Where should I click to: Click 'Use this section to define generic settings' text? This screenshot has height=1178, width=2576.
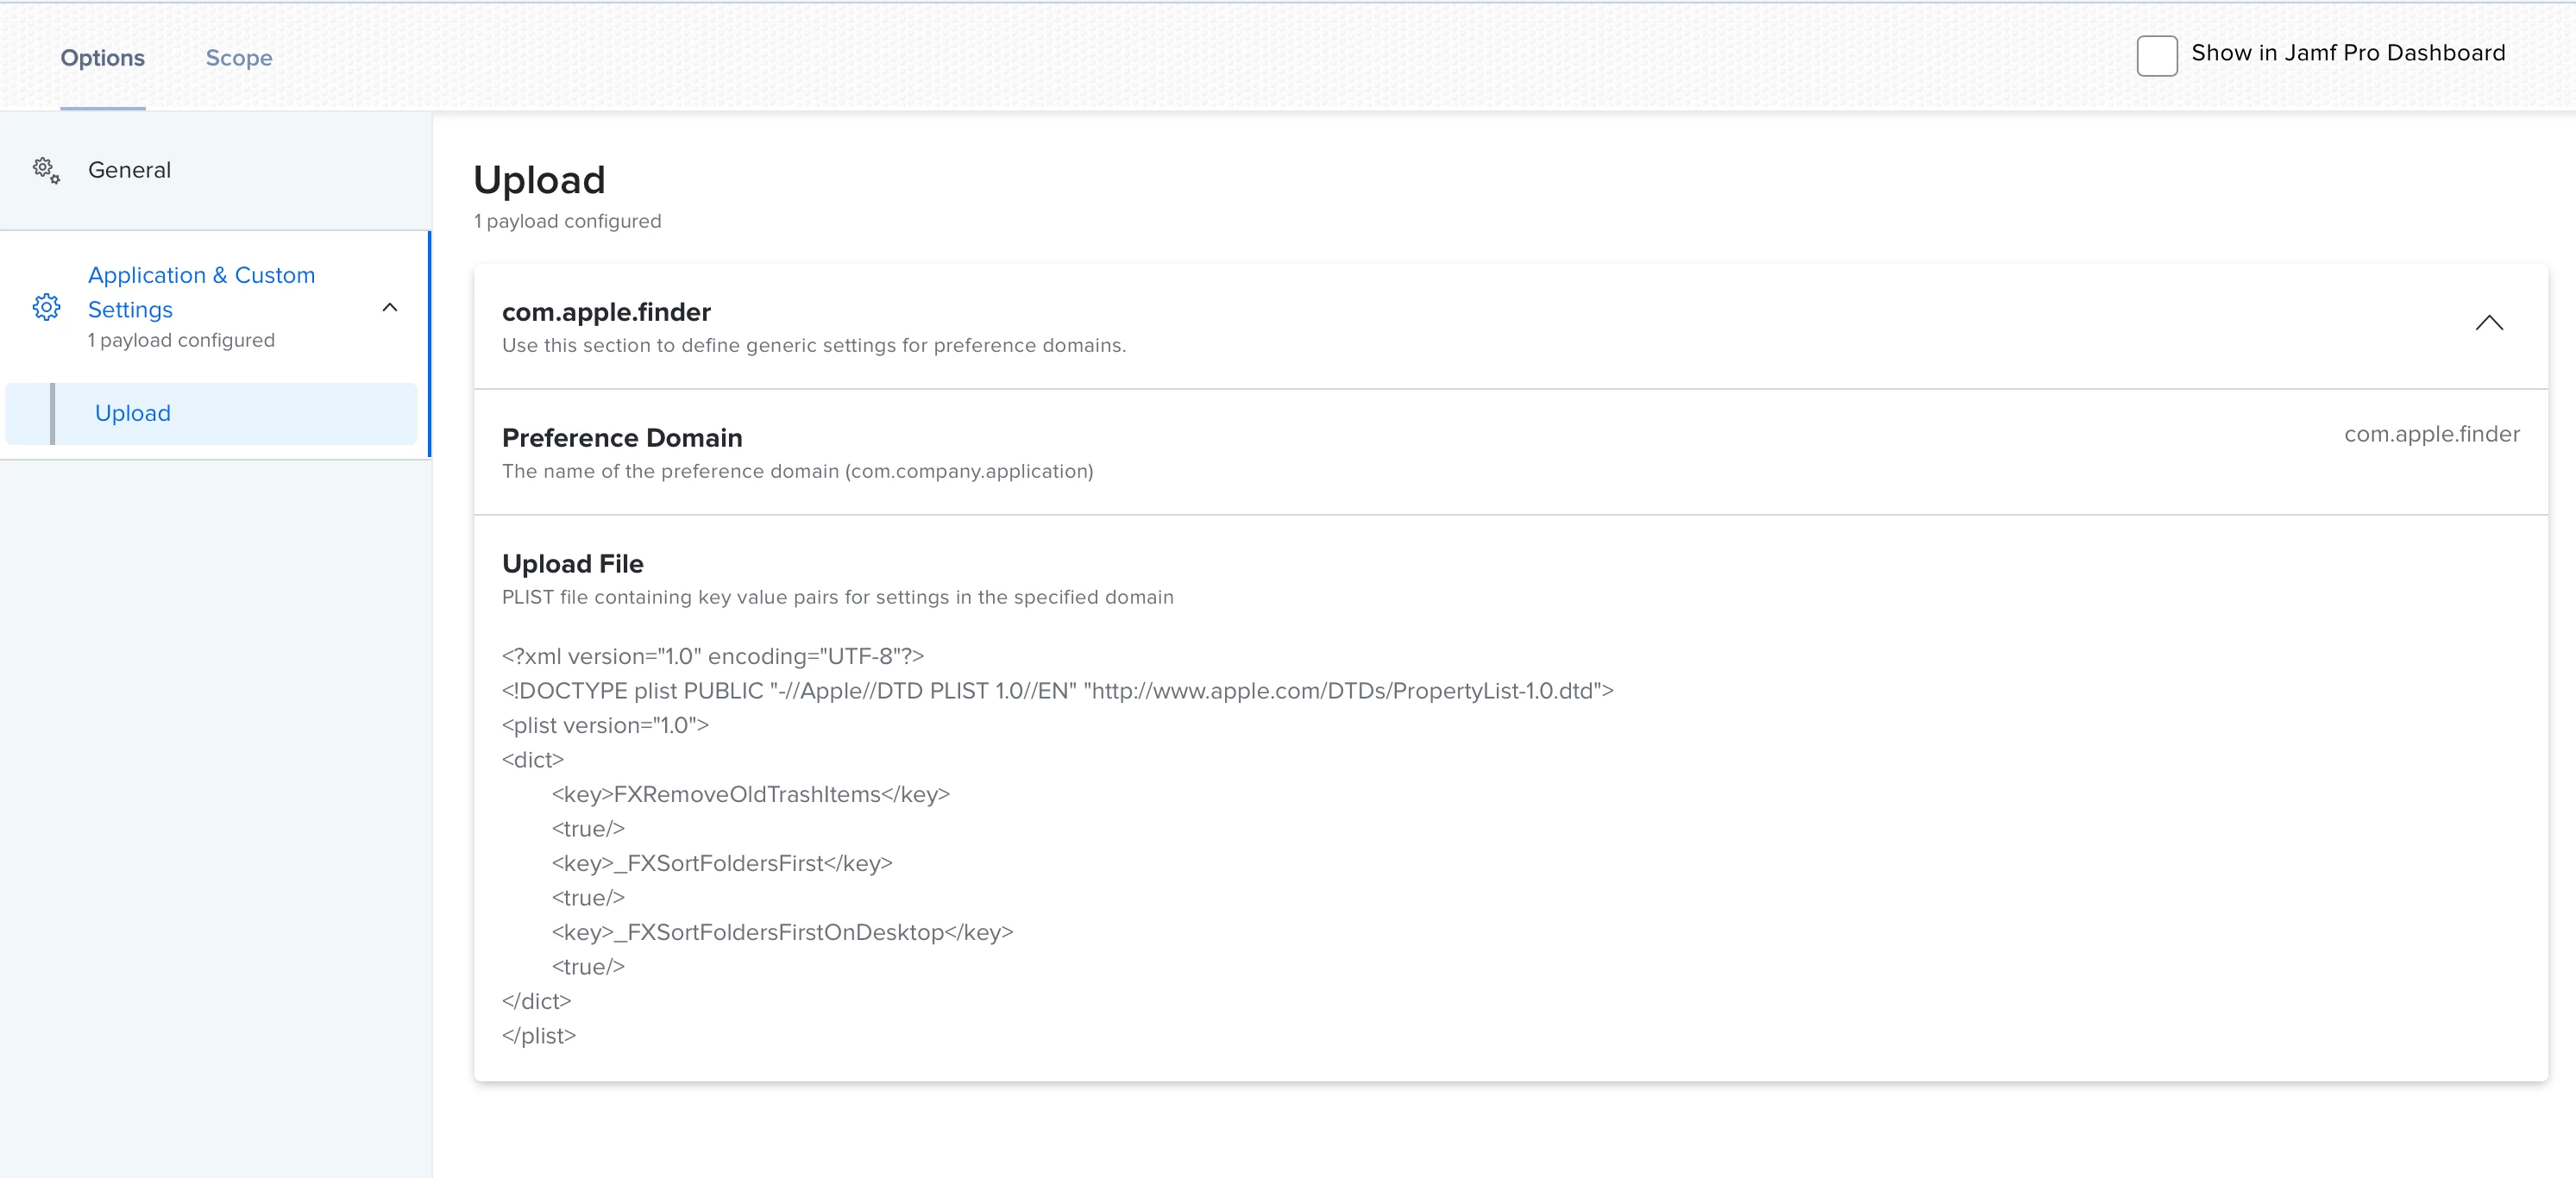(813, 345)
